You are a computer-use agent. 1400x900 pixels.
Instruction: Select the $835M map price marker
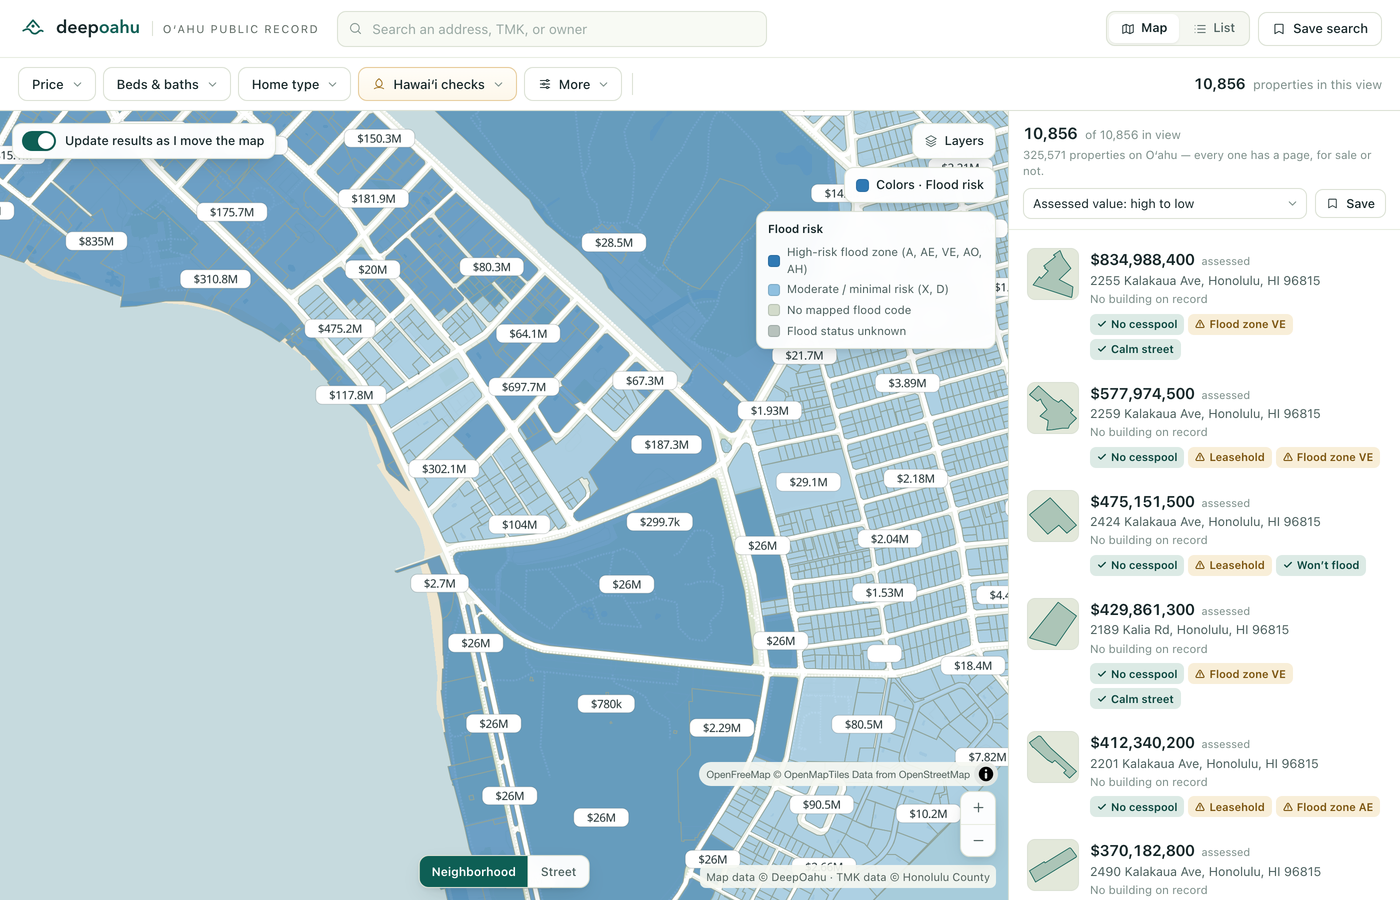(96, 241)
